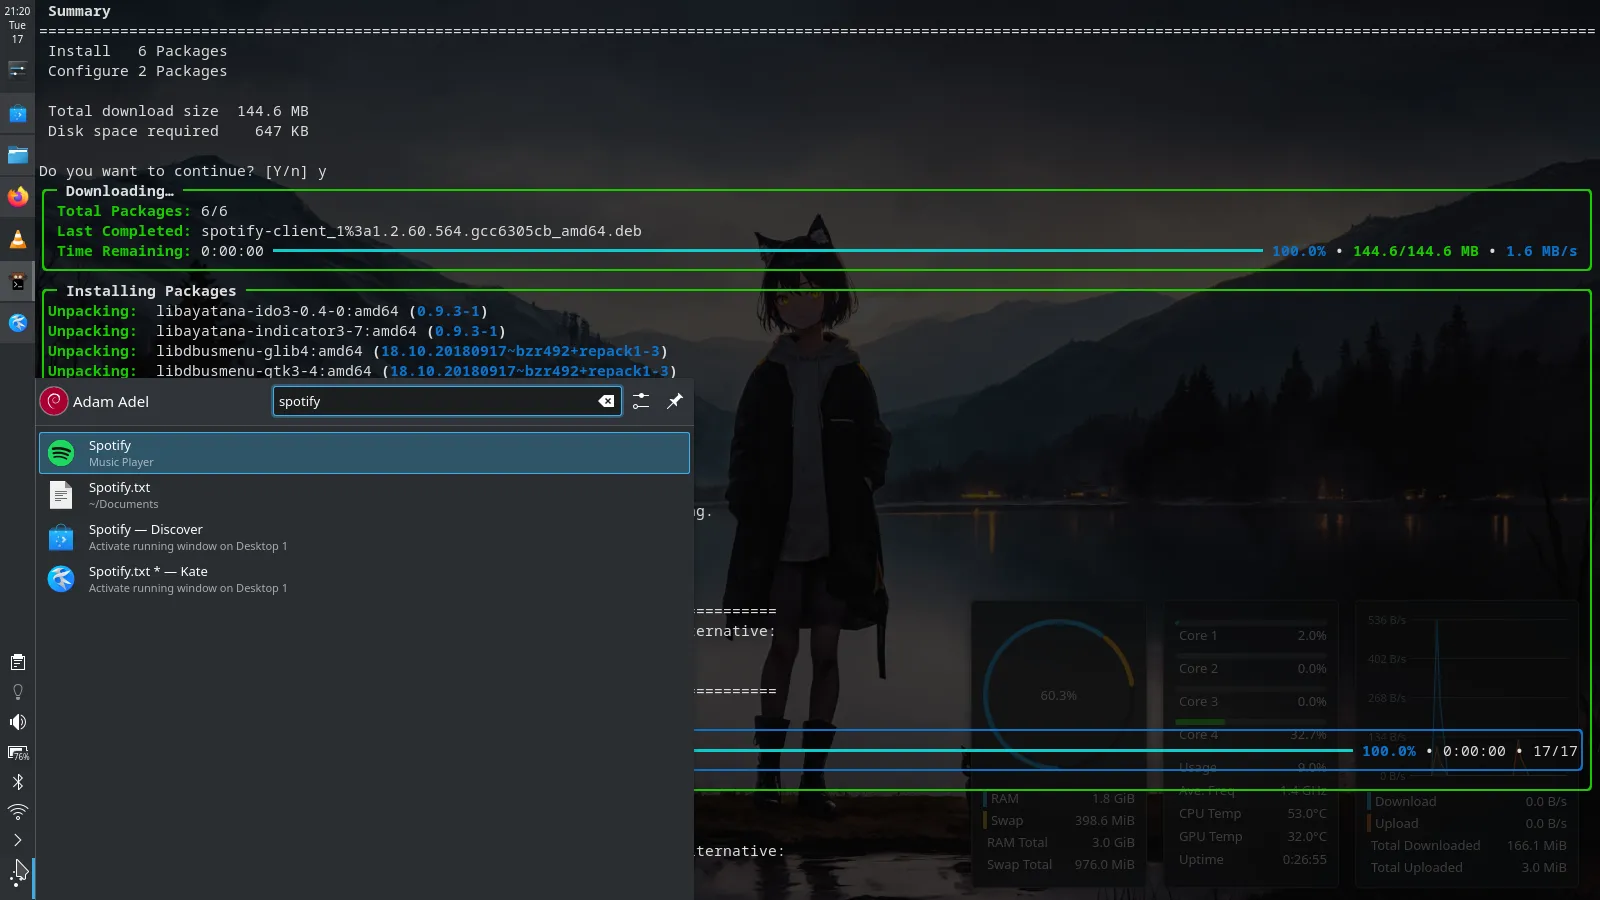Click the libayatana-ido3 unpacking line

pos(268,311)
